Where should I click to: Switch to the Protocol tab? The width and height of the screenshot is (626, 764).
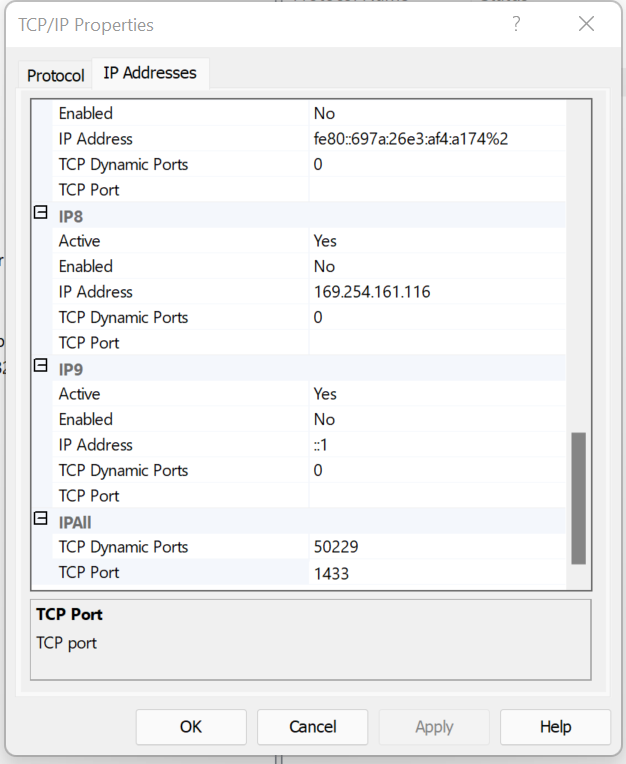(x=56, y=75)
